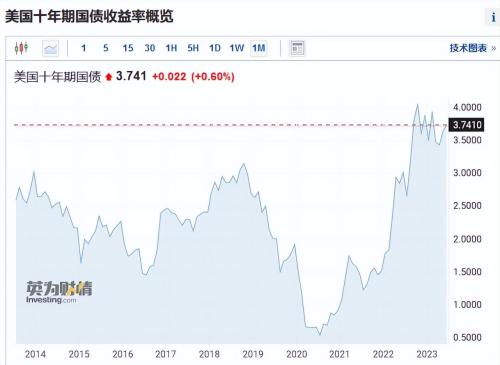This screenshot has width=500, height=365.
Task: Click the 4.0000 axis label
Action: [467, 107]
